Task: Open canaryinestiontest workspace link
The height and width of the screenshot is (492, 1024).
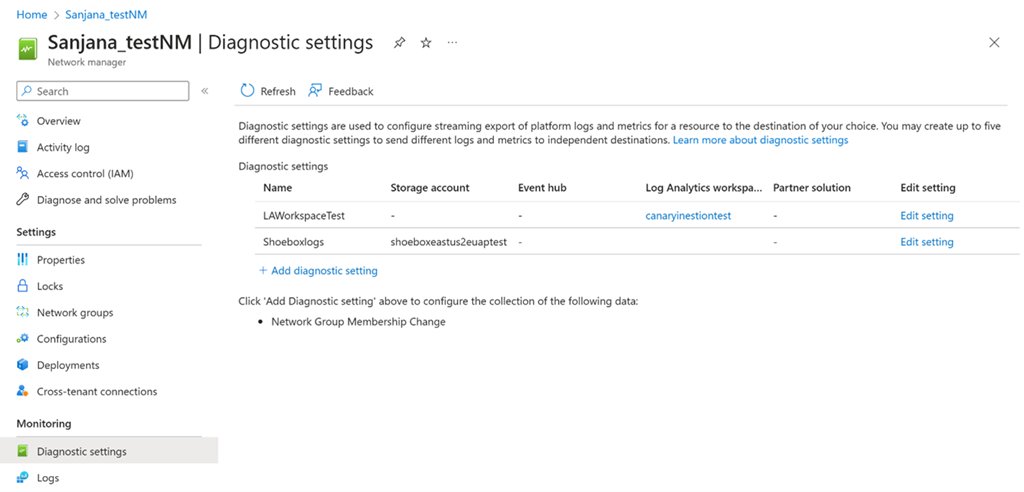Action: pos(688,216)
